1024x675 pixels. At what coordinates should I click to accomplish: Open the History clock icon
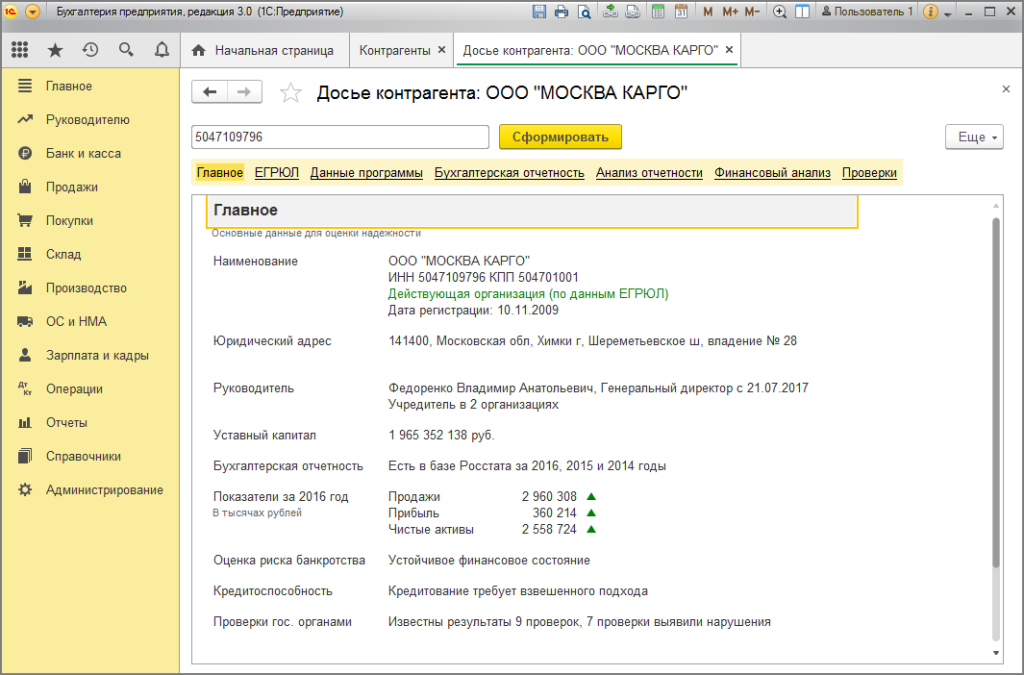pos(90,50)
